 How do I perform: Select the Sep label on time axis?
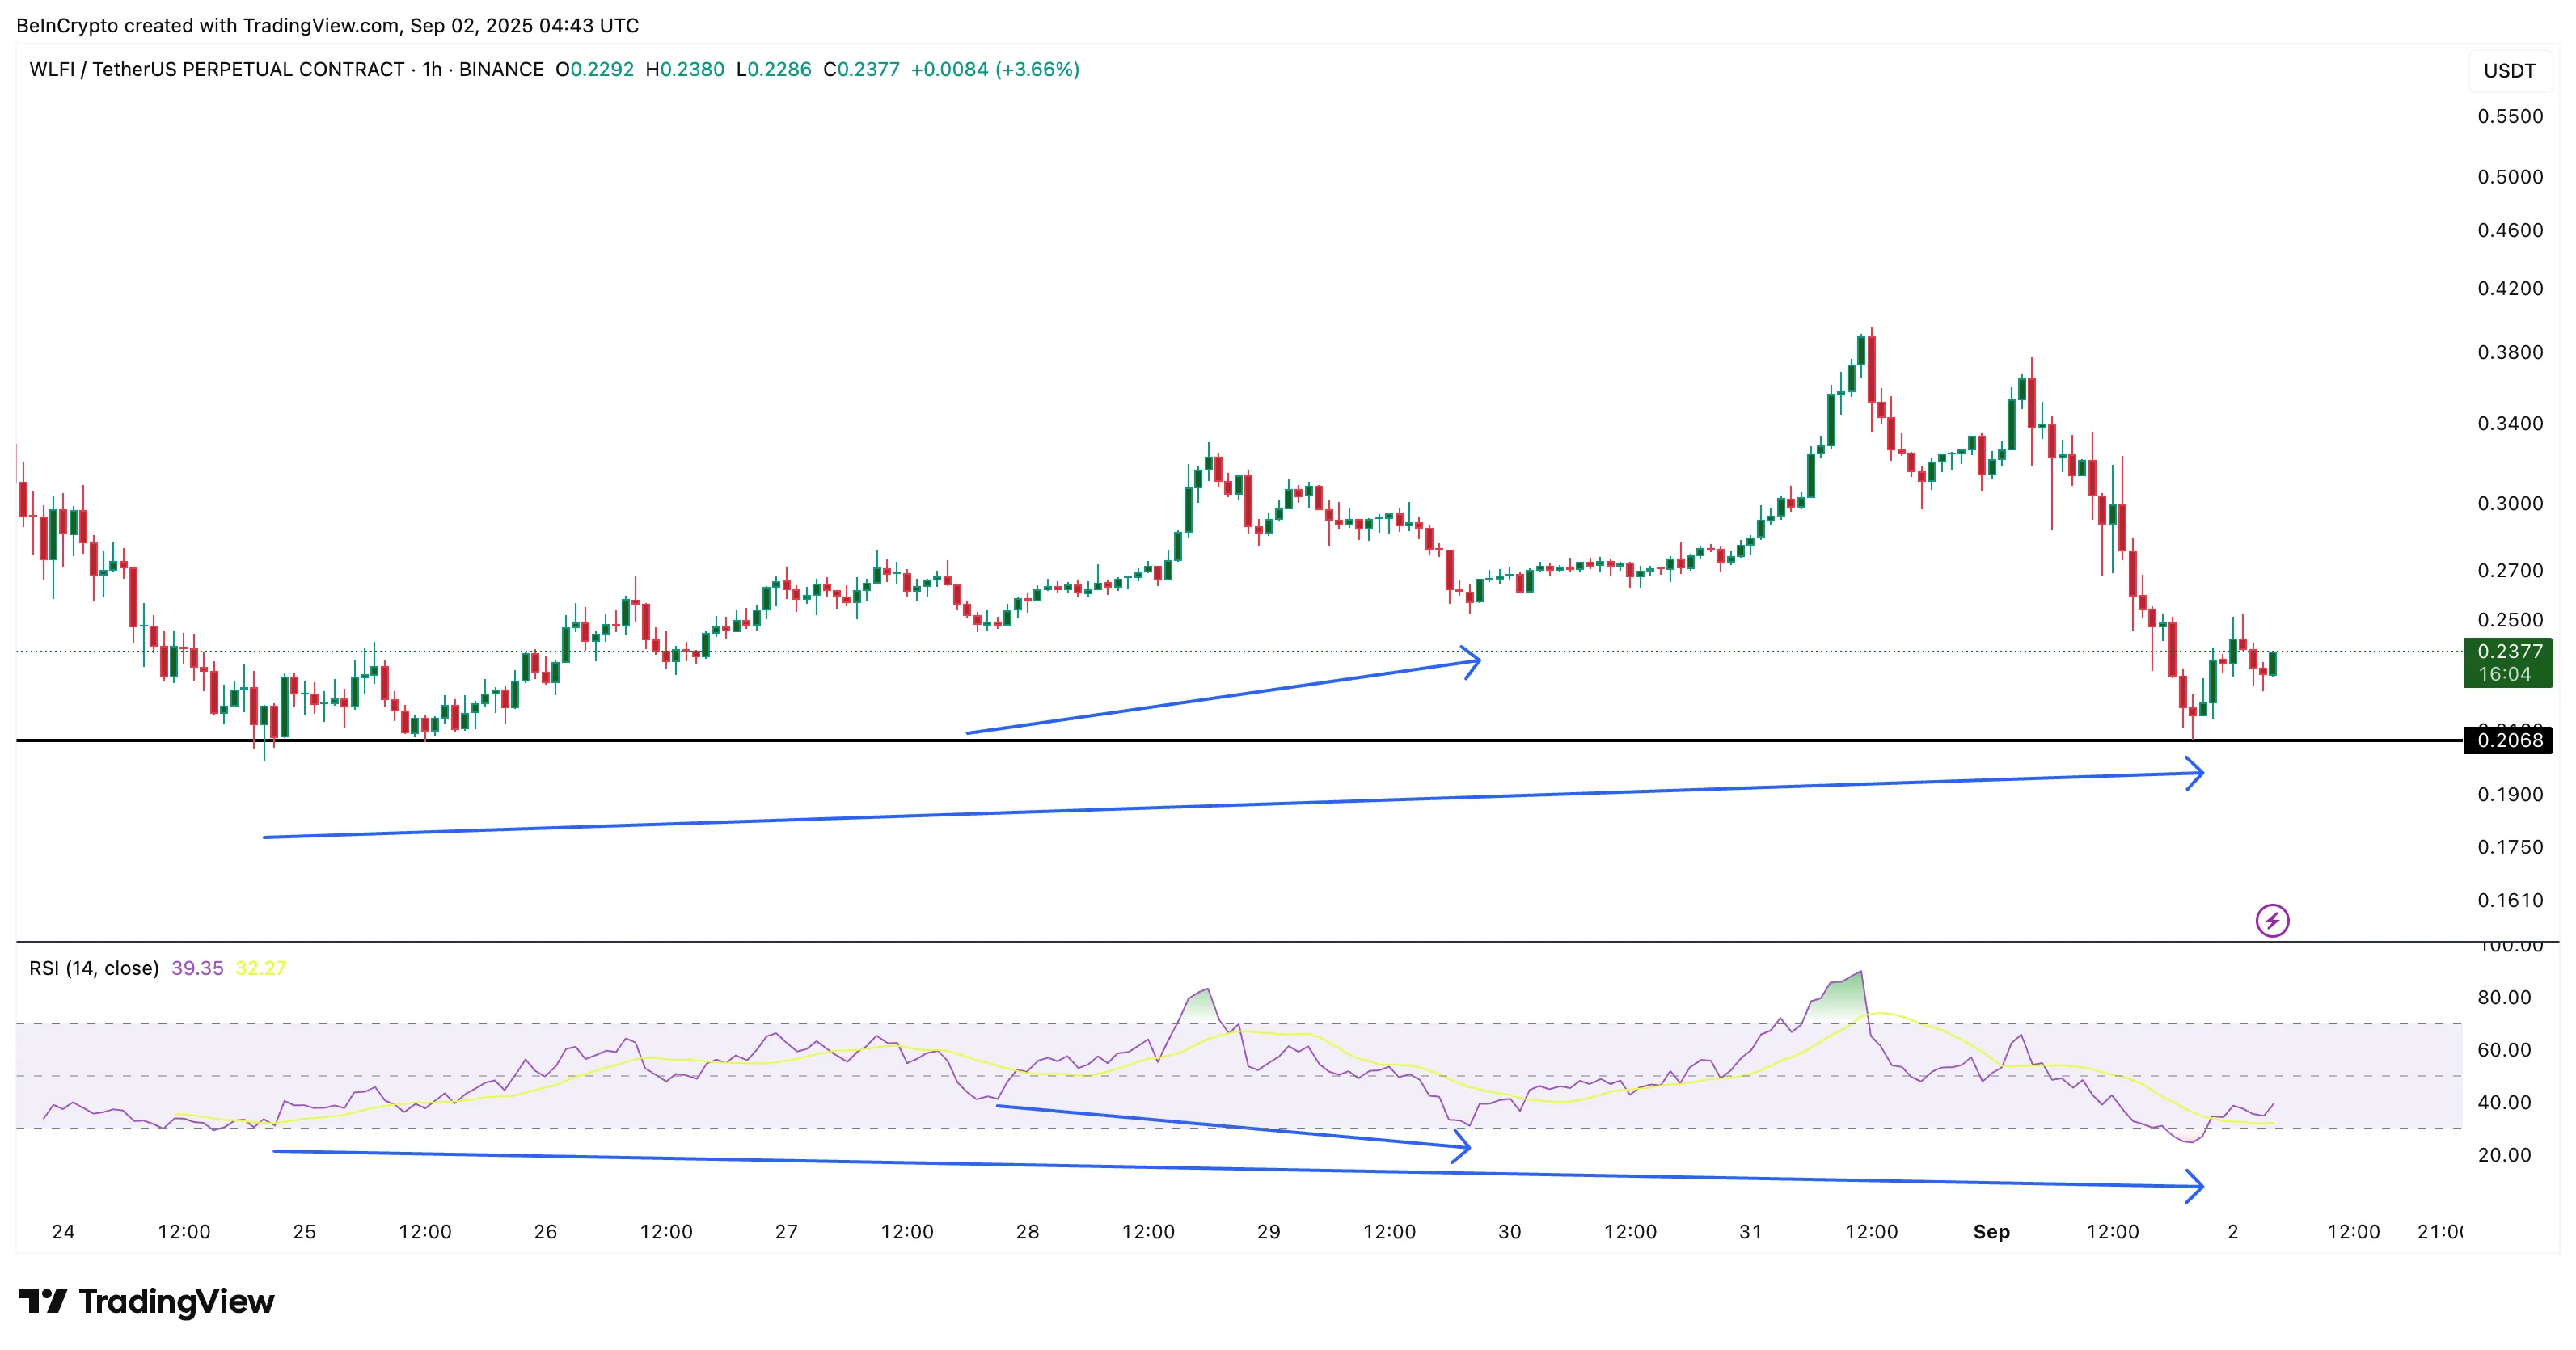[1993, 1232]
